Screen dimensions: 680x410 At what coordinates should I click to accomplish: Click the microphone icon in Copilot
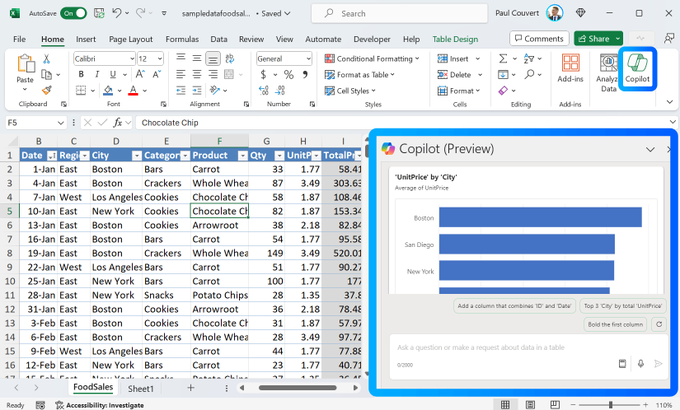641,364
